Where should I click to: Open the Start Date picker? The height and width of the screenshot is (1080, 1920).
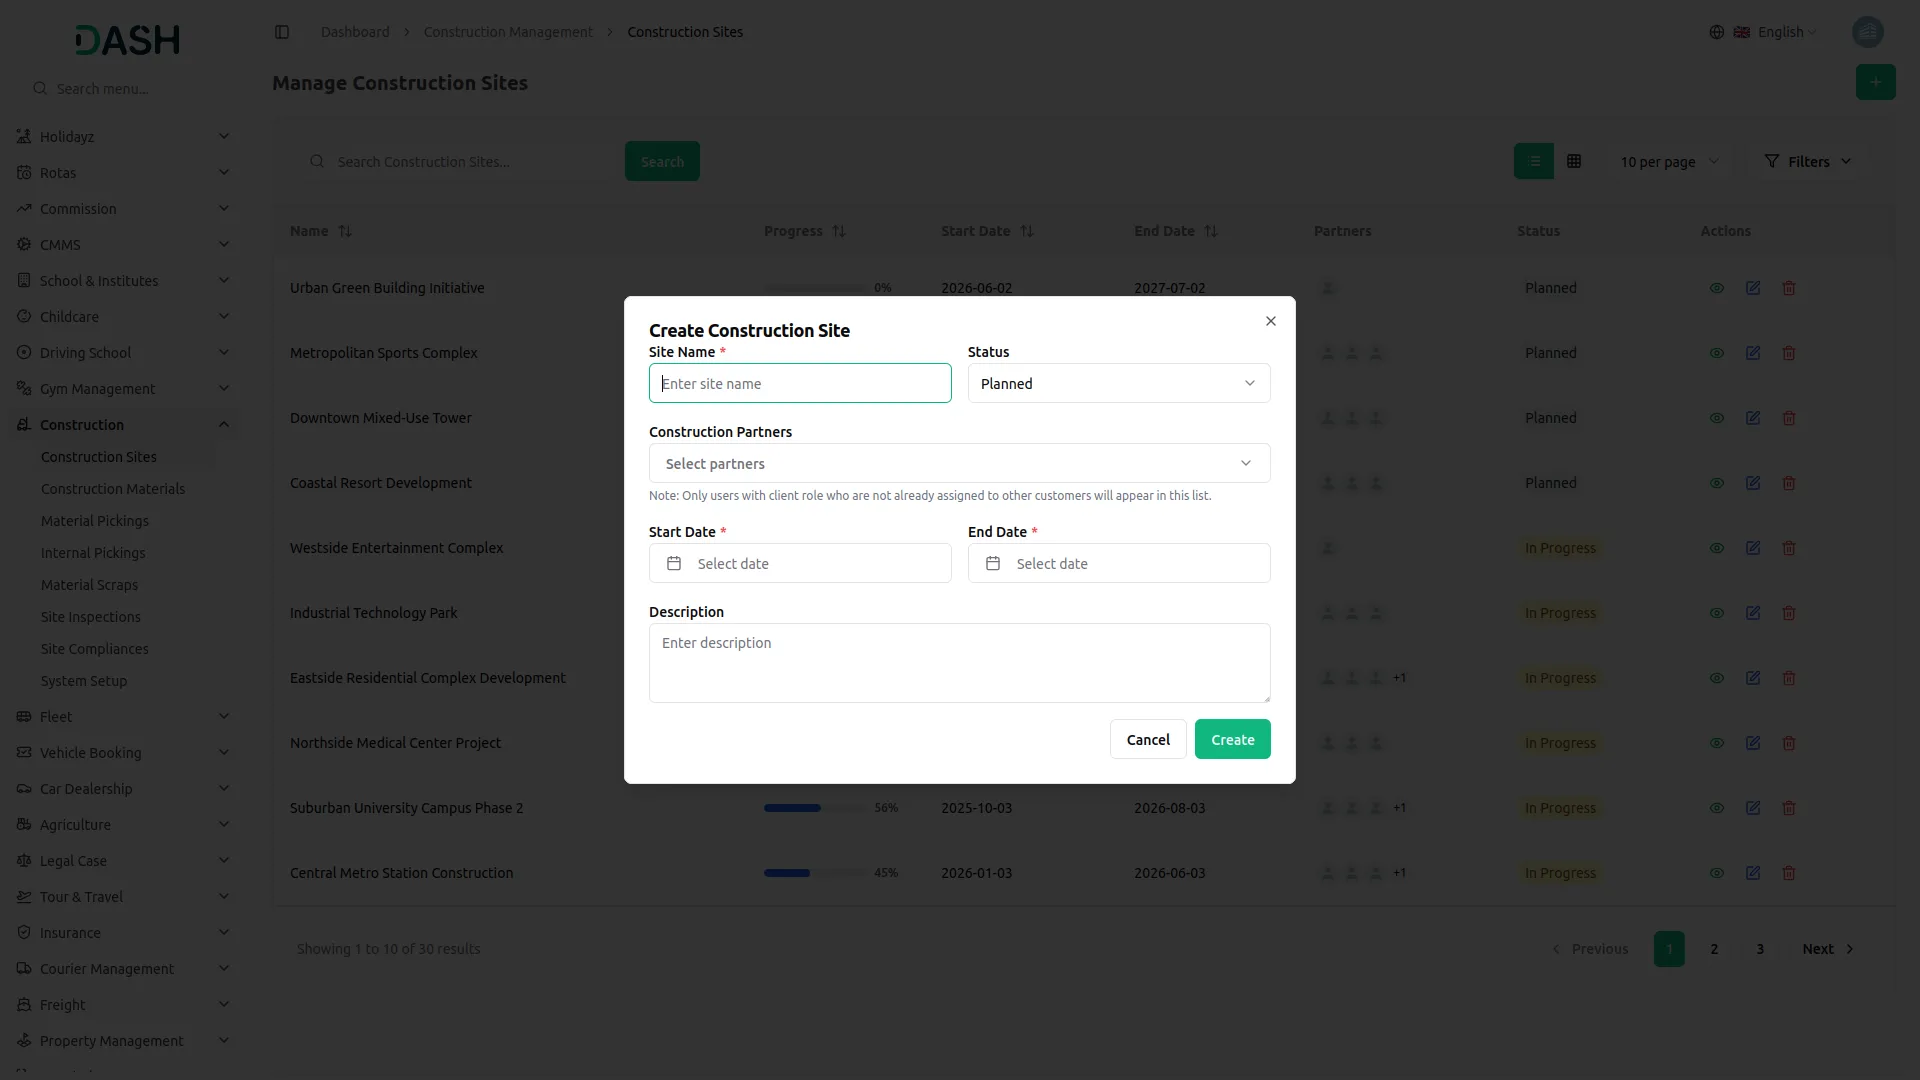point(800,563)
